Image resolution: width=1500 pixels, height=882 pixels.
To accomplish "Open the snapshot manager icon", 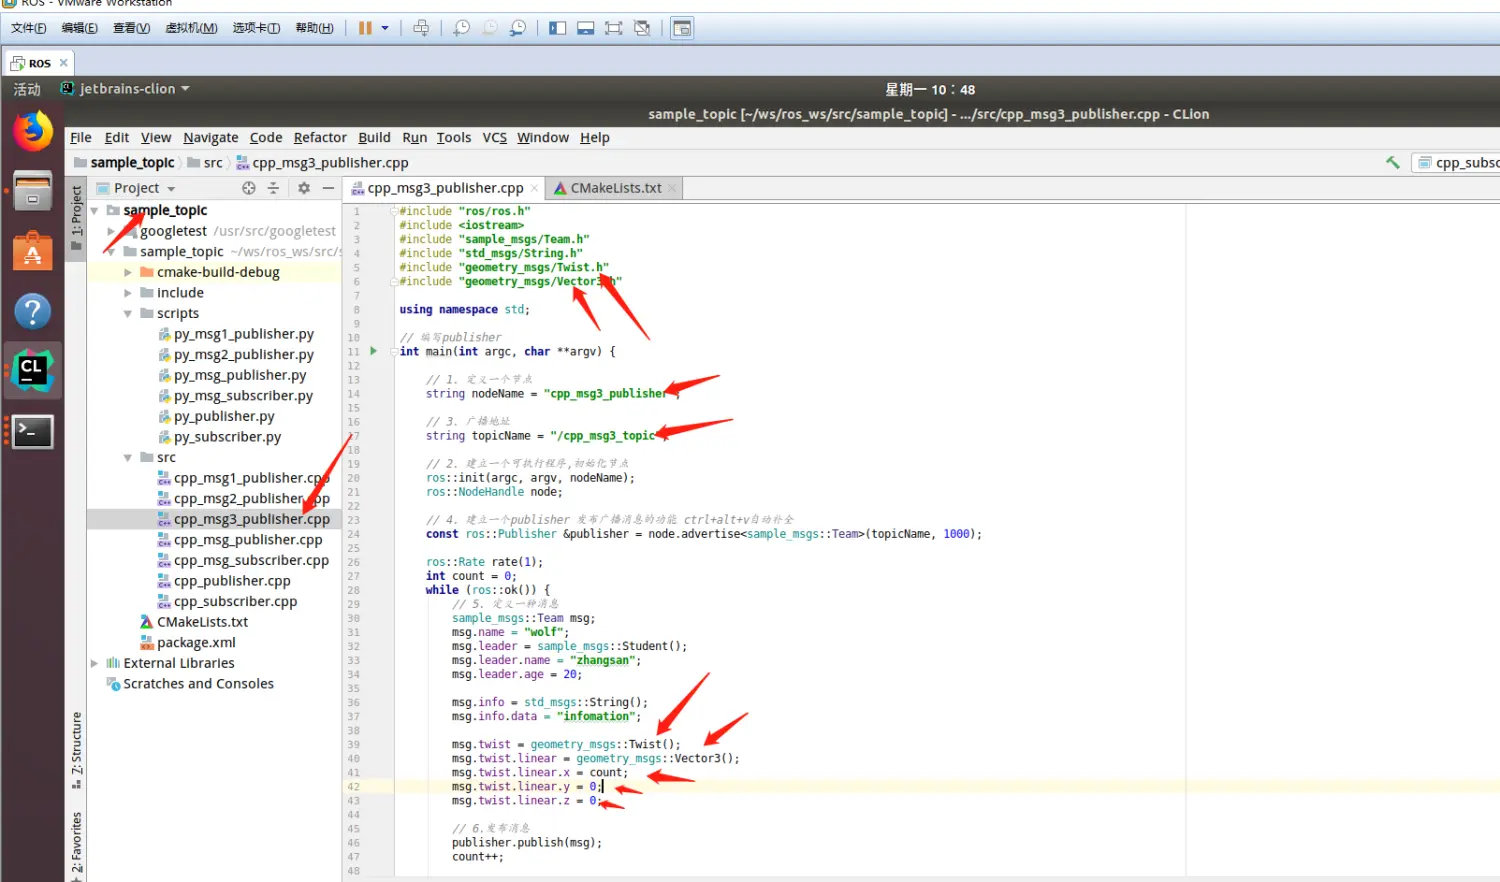I will (518, 28).
